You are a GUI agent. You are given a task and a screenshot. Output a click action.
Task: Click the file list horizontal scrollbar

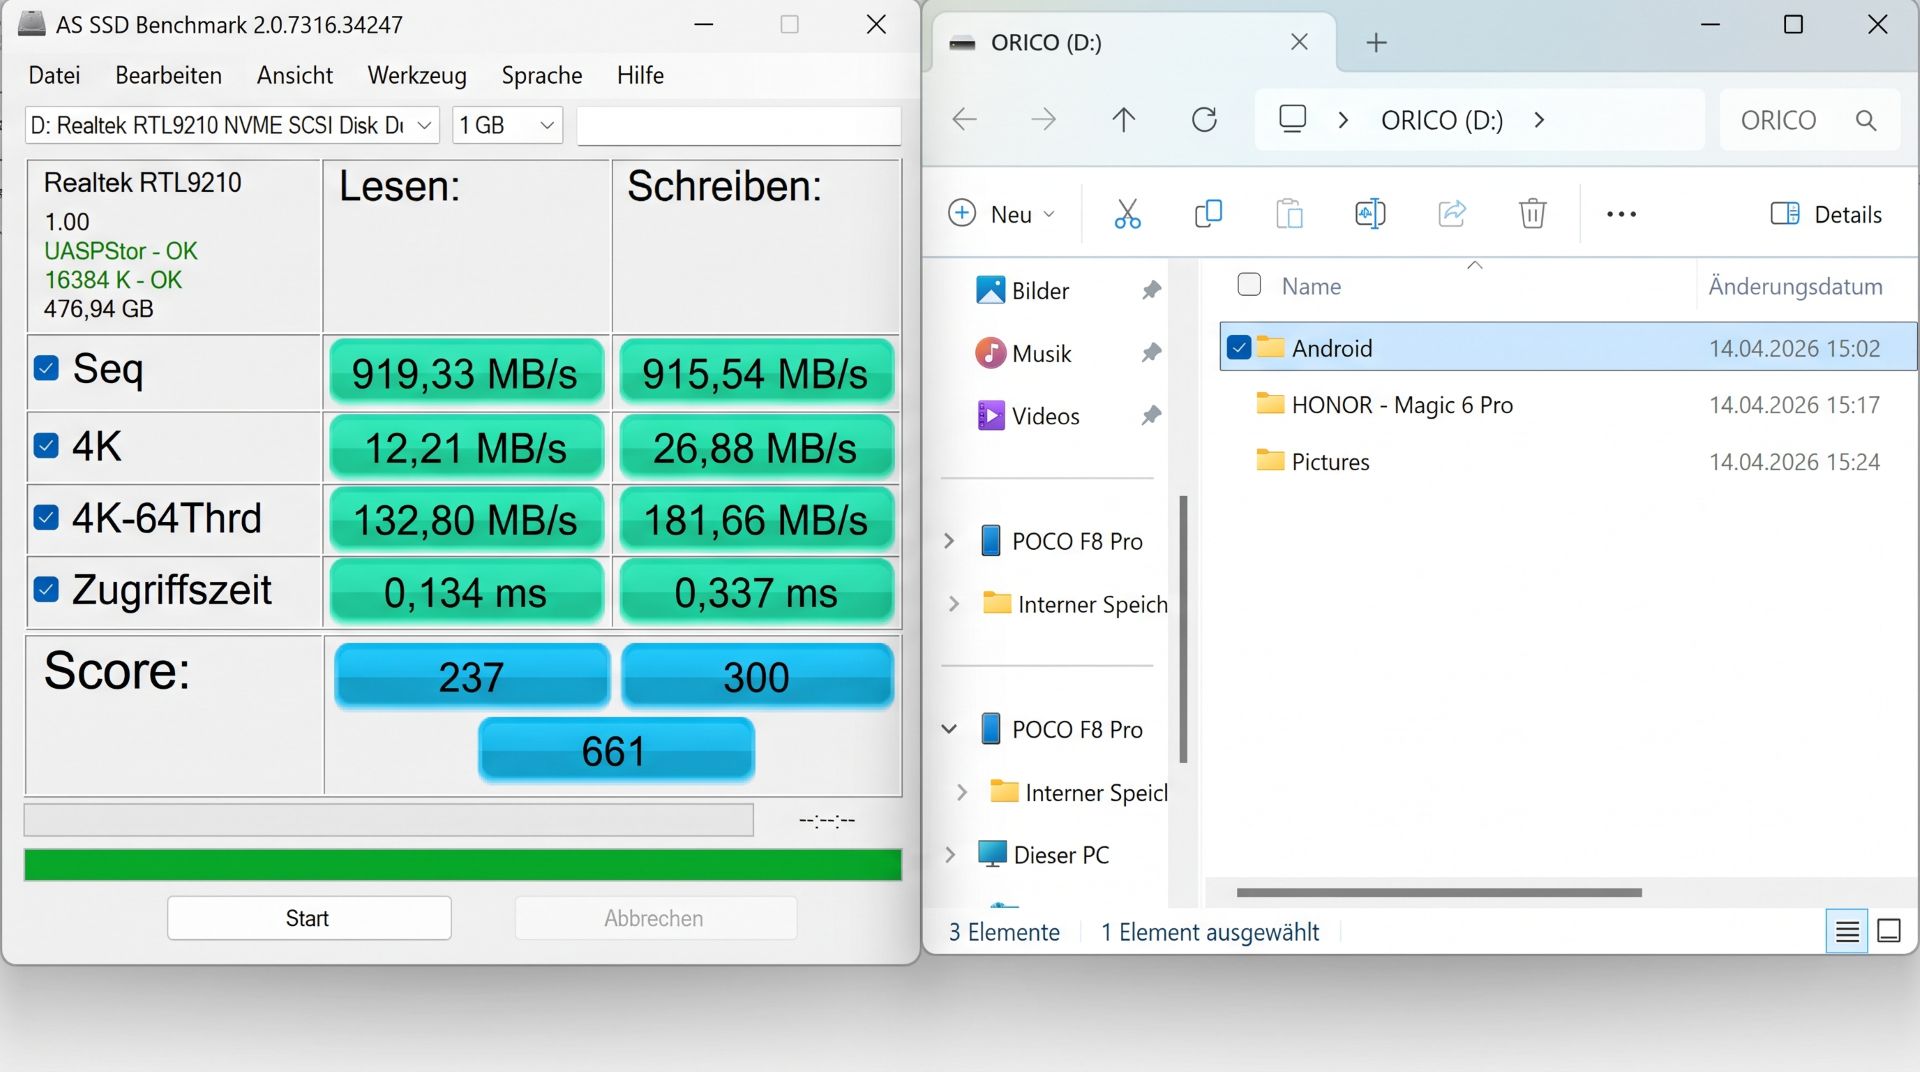point(1439,892)
